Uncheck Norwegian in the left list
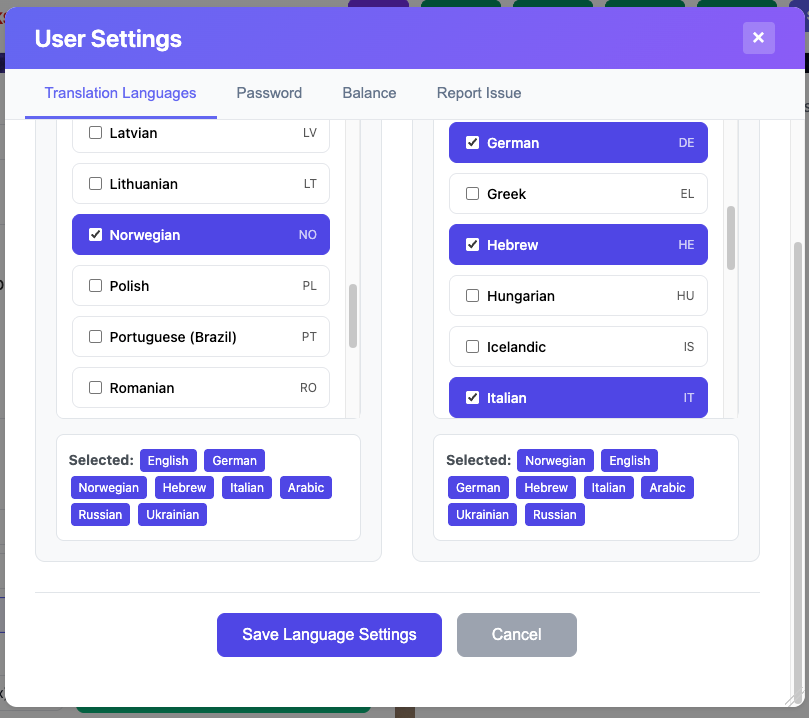 tap(96, 235)
